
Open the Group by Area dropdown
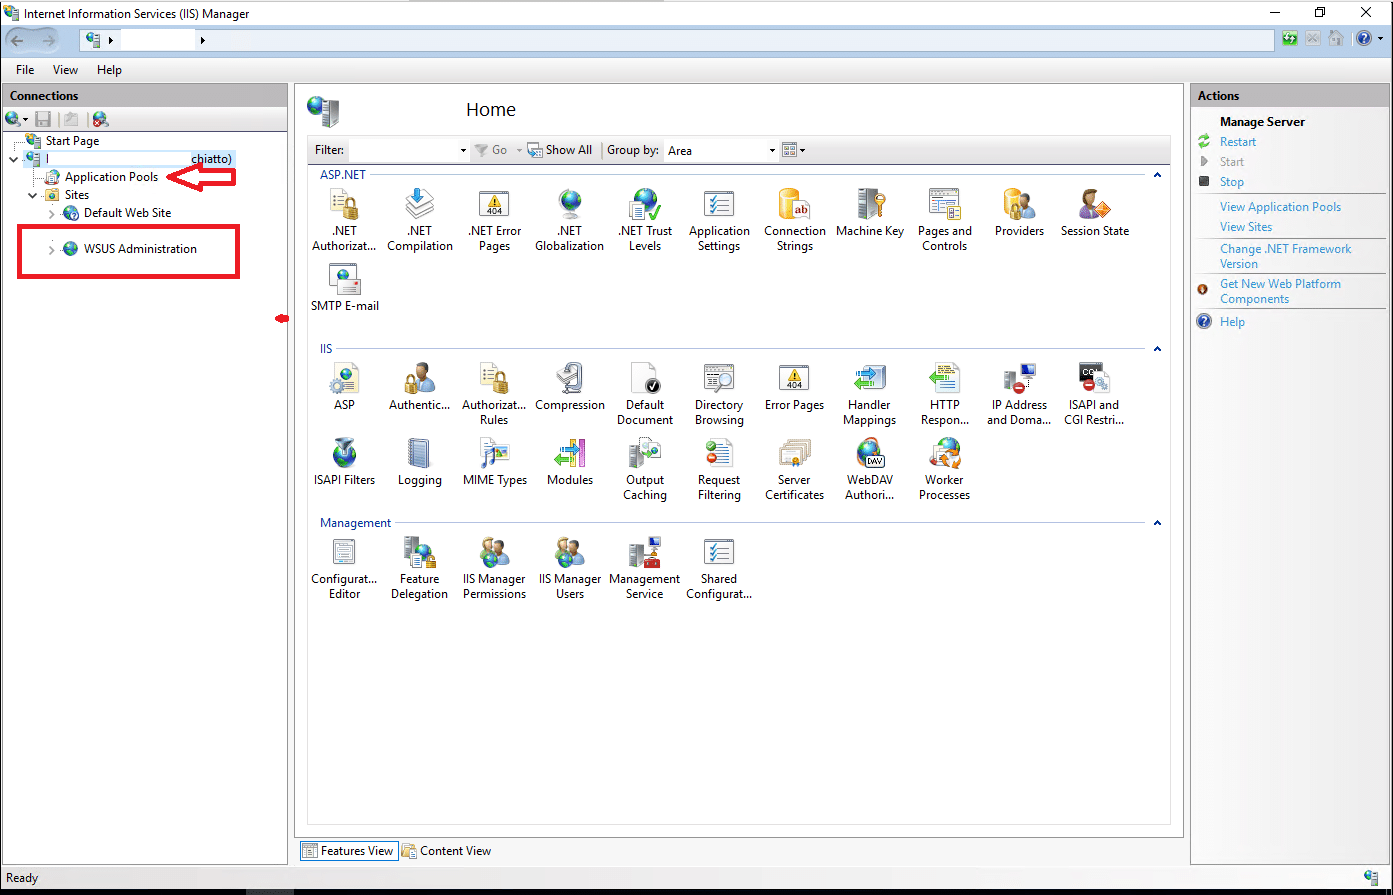[721, 150]
